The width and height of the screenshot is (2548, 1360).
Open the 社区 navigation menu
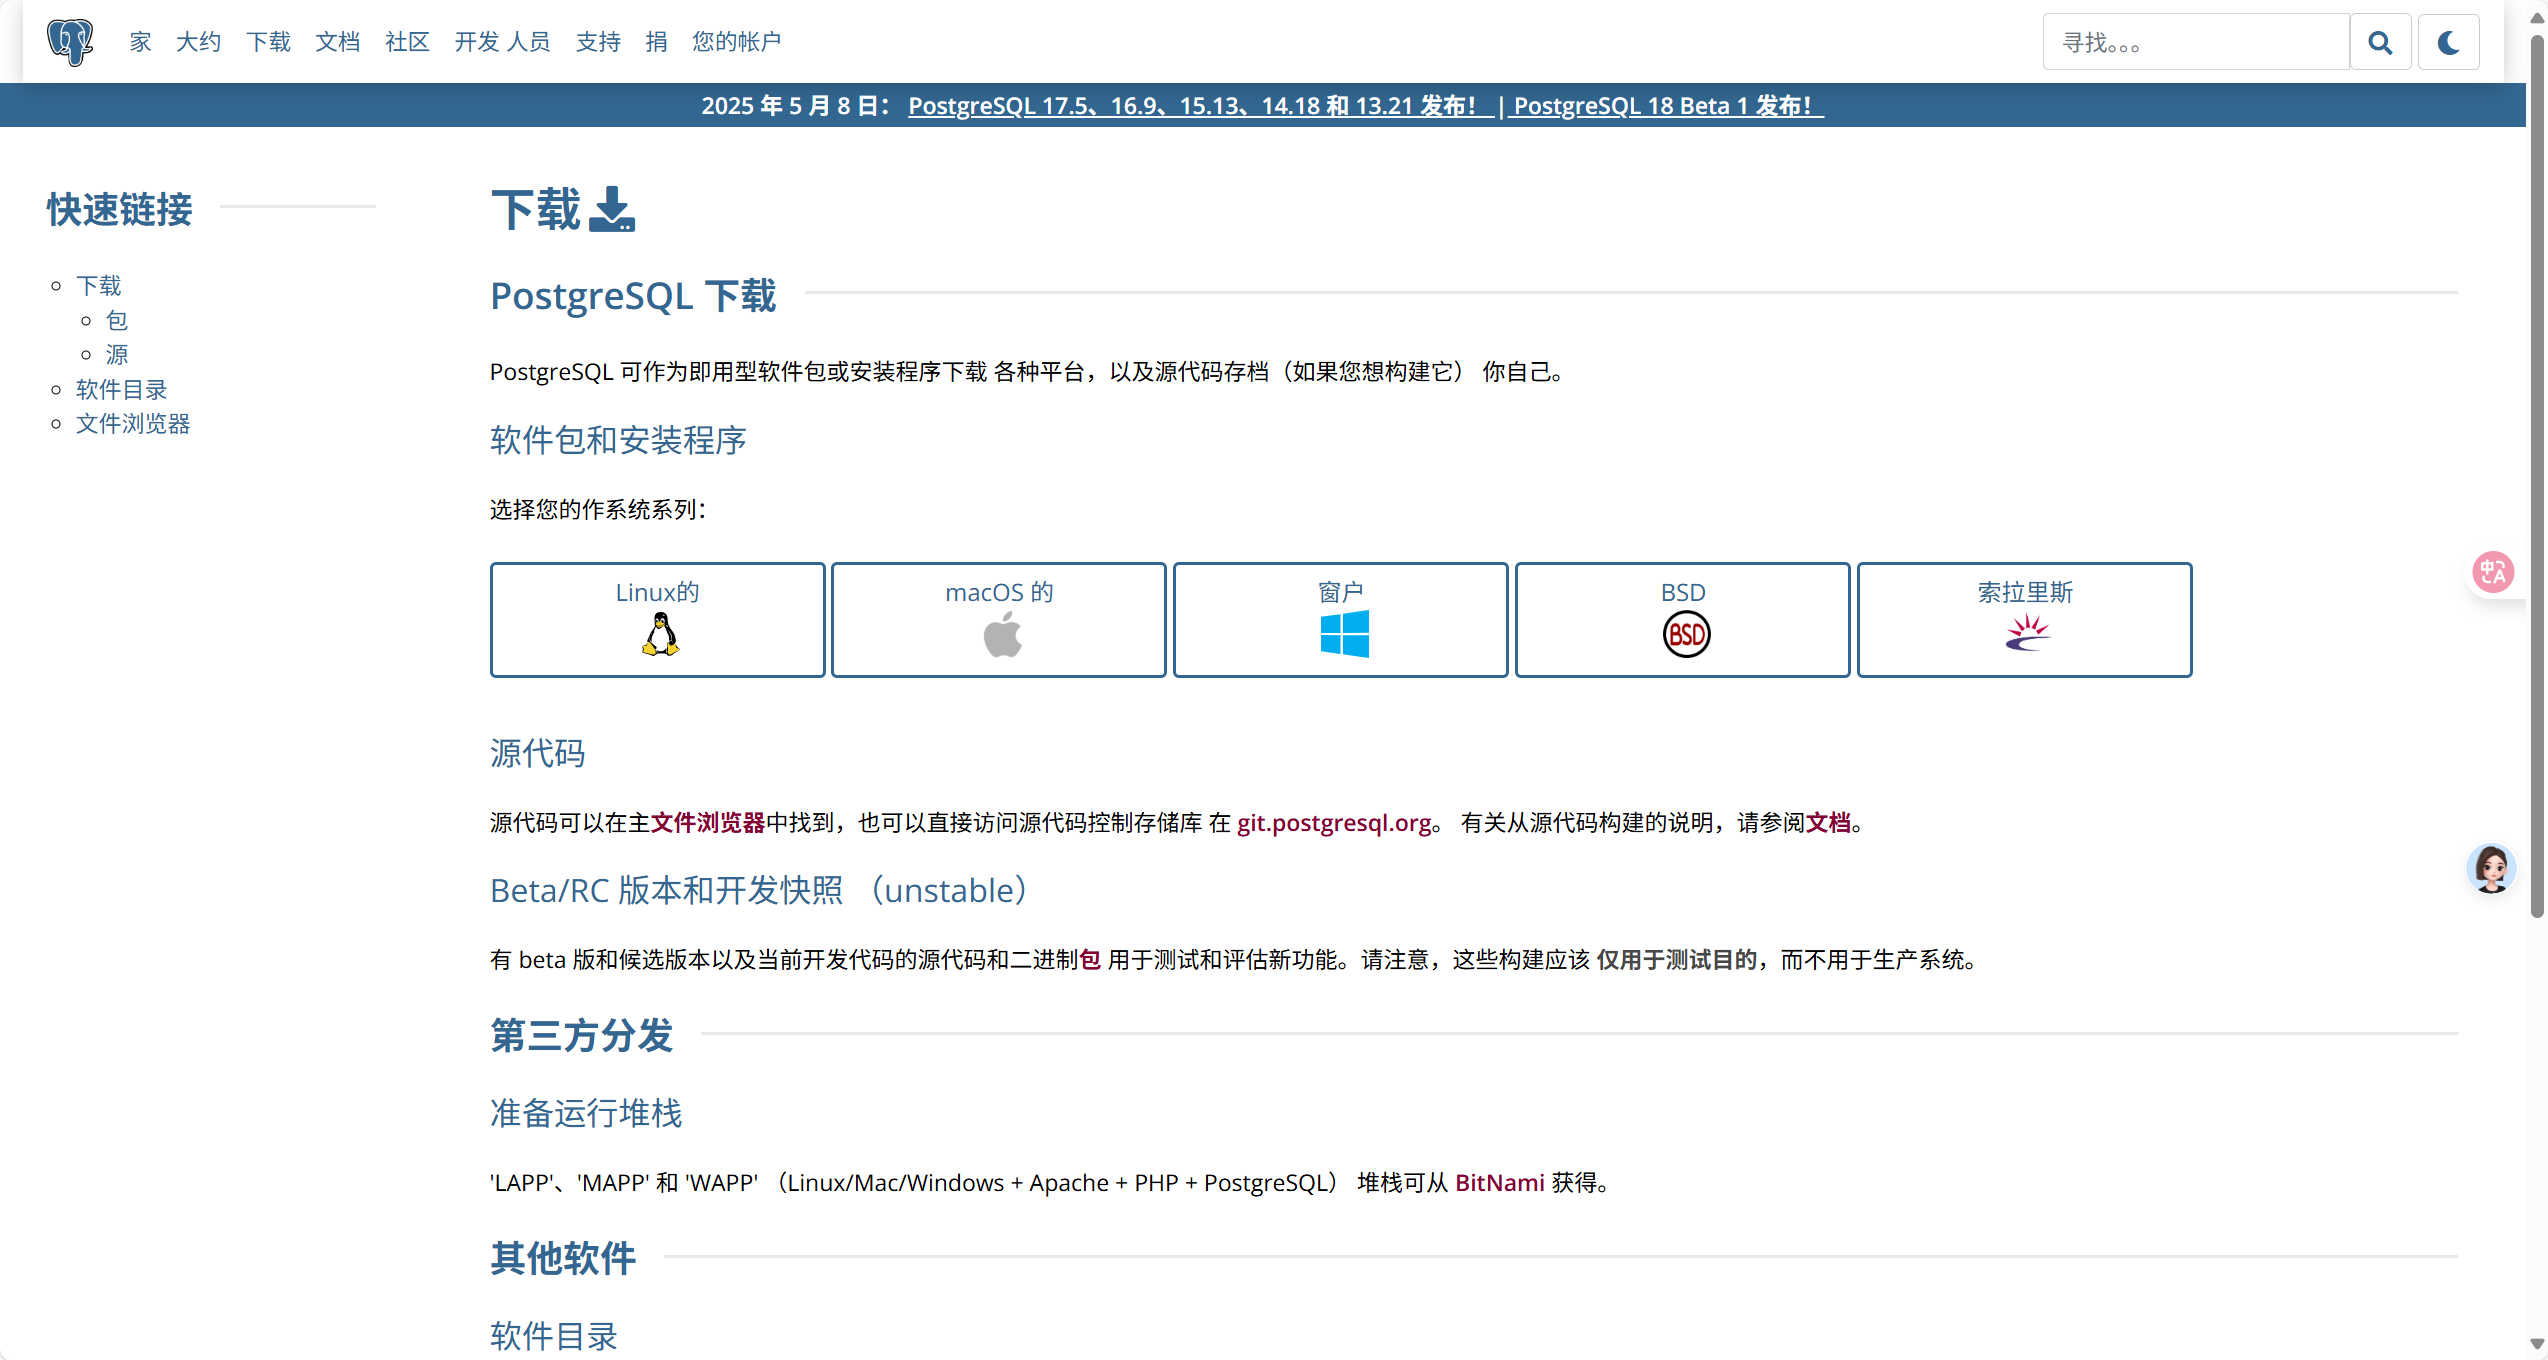click(x=406, y=41)
